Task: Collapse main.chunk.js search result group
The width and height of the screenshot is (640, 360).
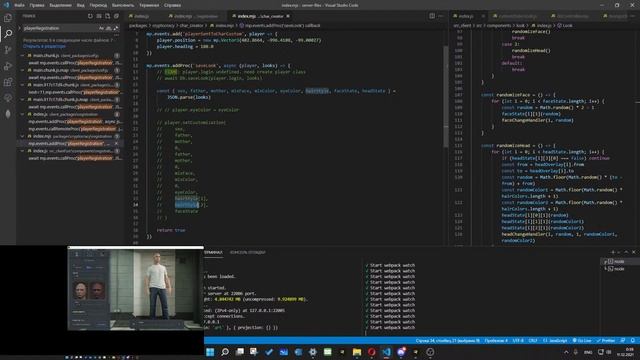Action: tap(23, 56)
